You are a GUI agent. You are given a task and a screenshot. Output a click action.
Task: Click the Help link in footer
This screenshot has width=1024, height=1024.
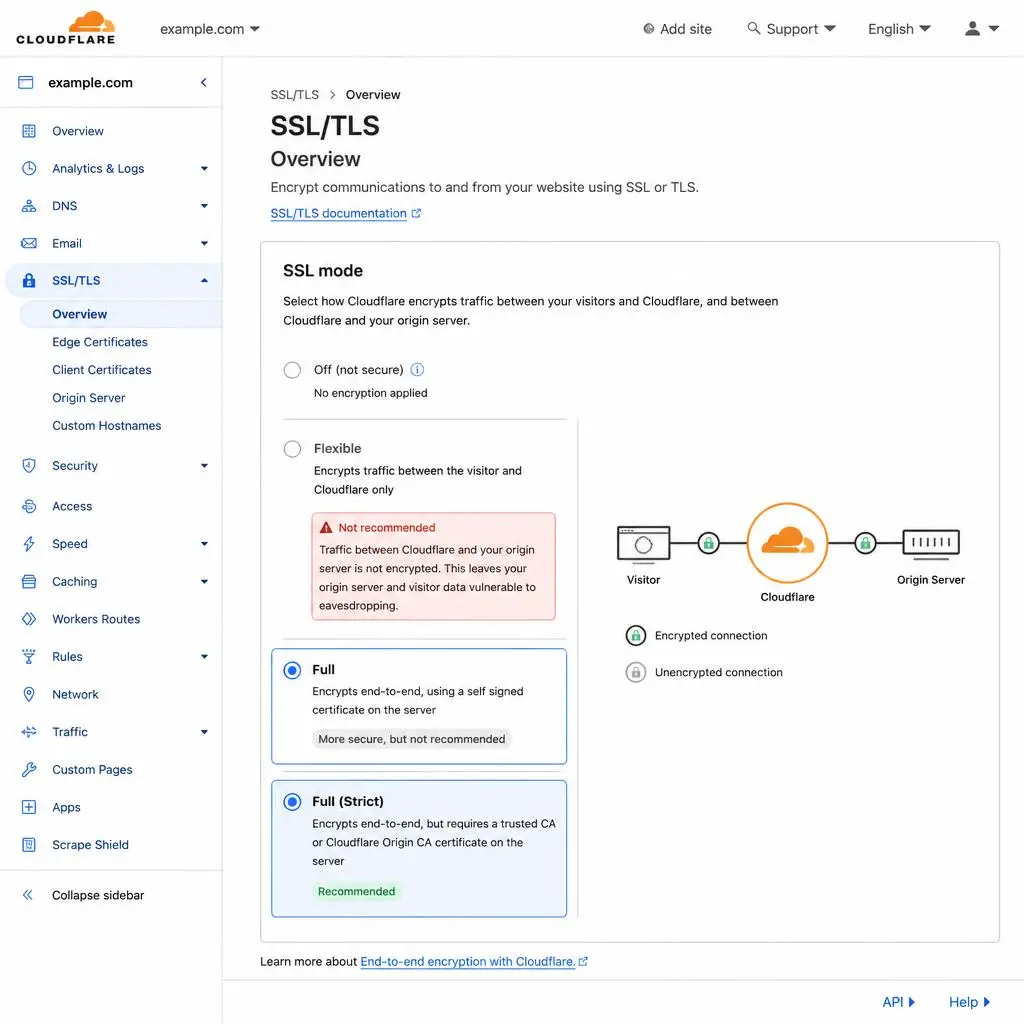(969, 1002)
